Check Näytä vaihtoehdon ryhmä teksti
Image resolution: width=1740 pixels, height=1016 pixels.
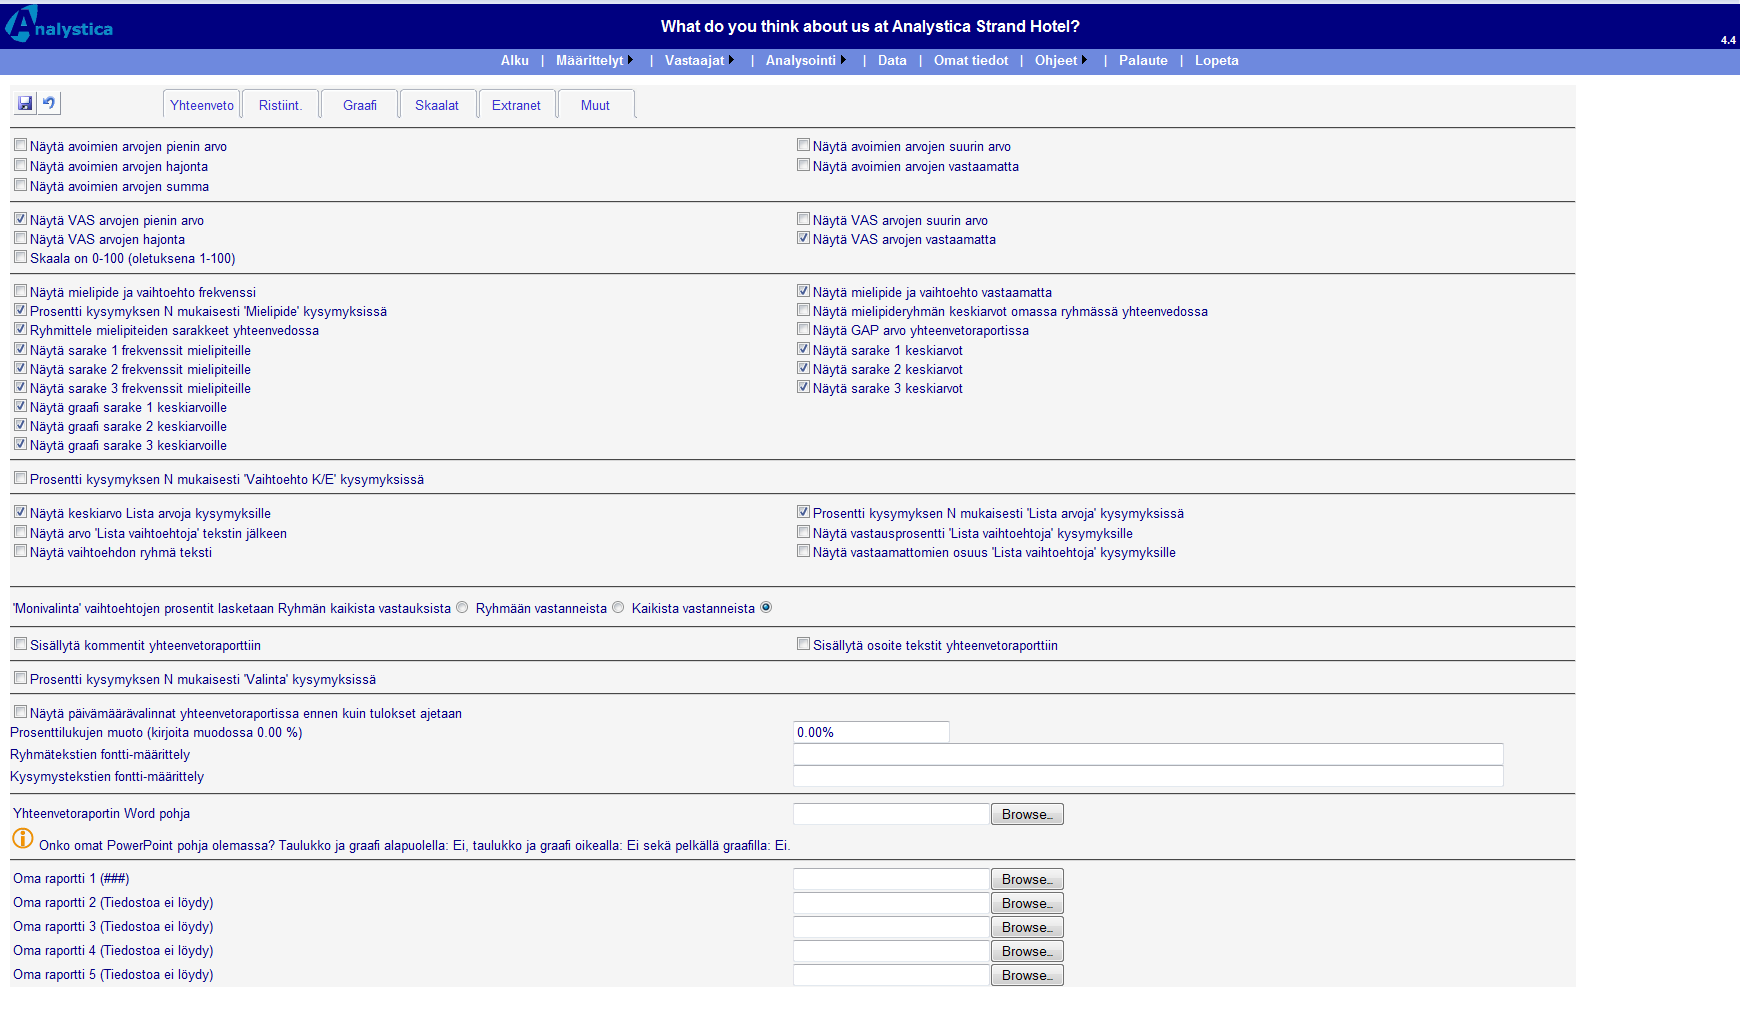click(x=20, y=551)
